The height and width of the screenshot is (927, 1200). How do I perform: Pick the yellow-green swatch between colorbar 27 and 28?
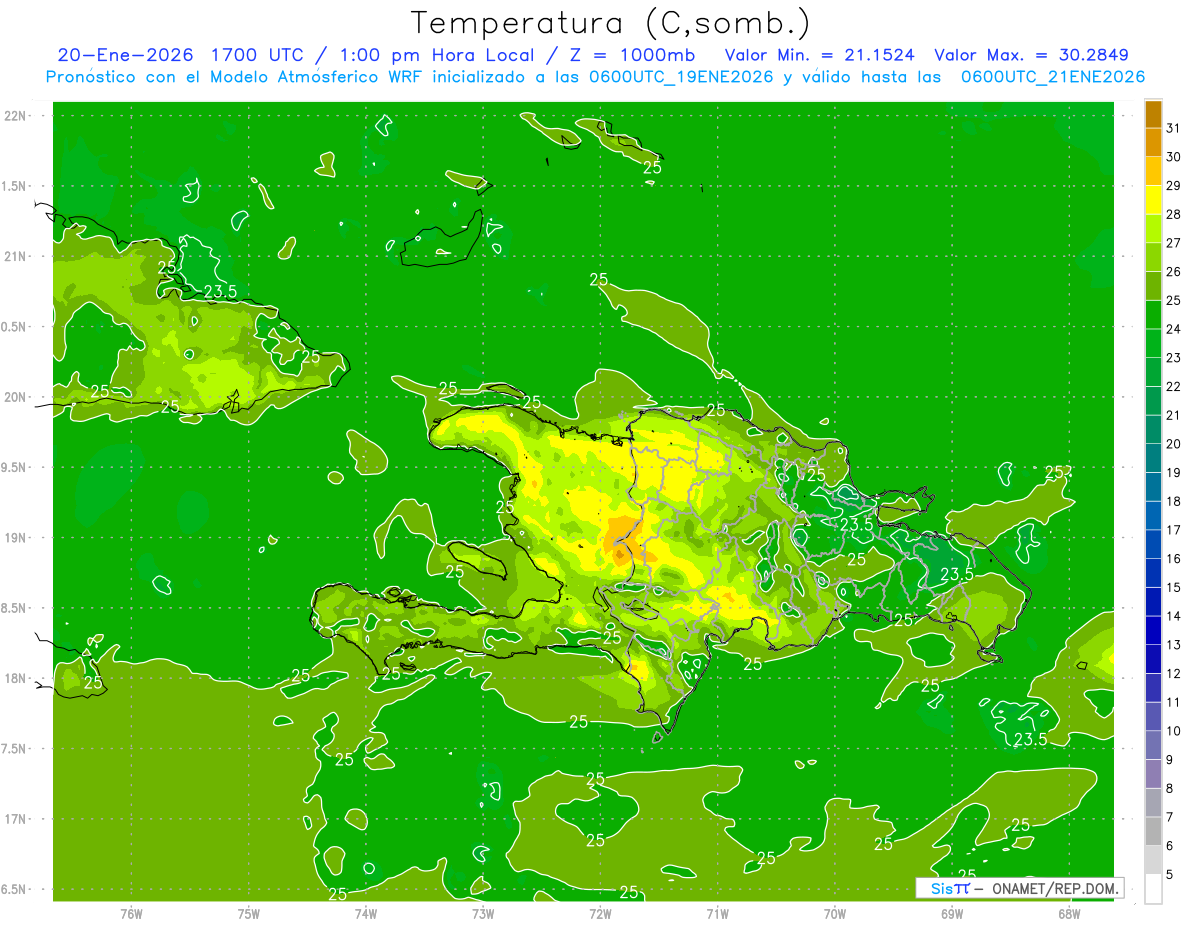[x=1153, y=229]
